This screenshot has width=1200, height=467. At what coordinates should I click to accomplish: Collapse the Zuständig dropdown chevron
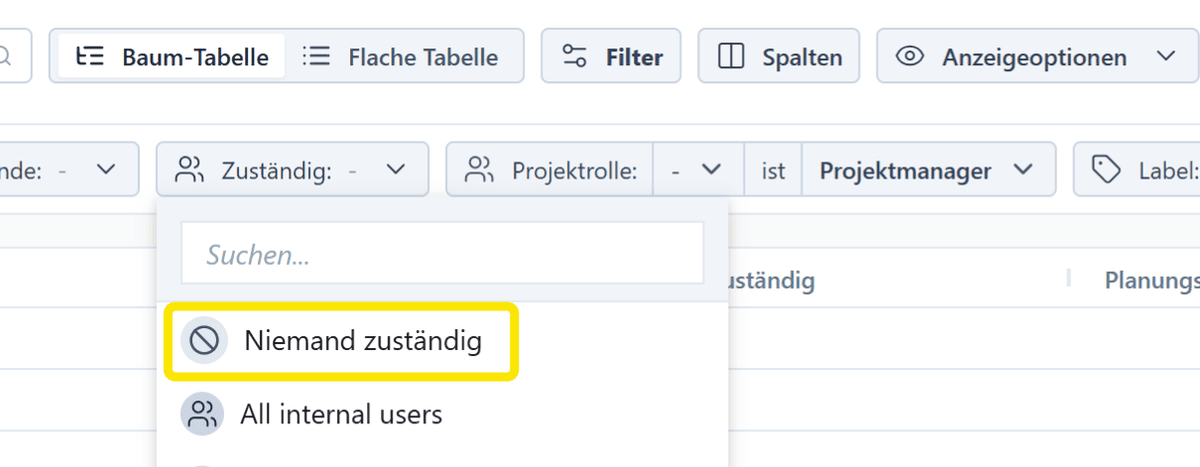click(x=396, y=171)
